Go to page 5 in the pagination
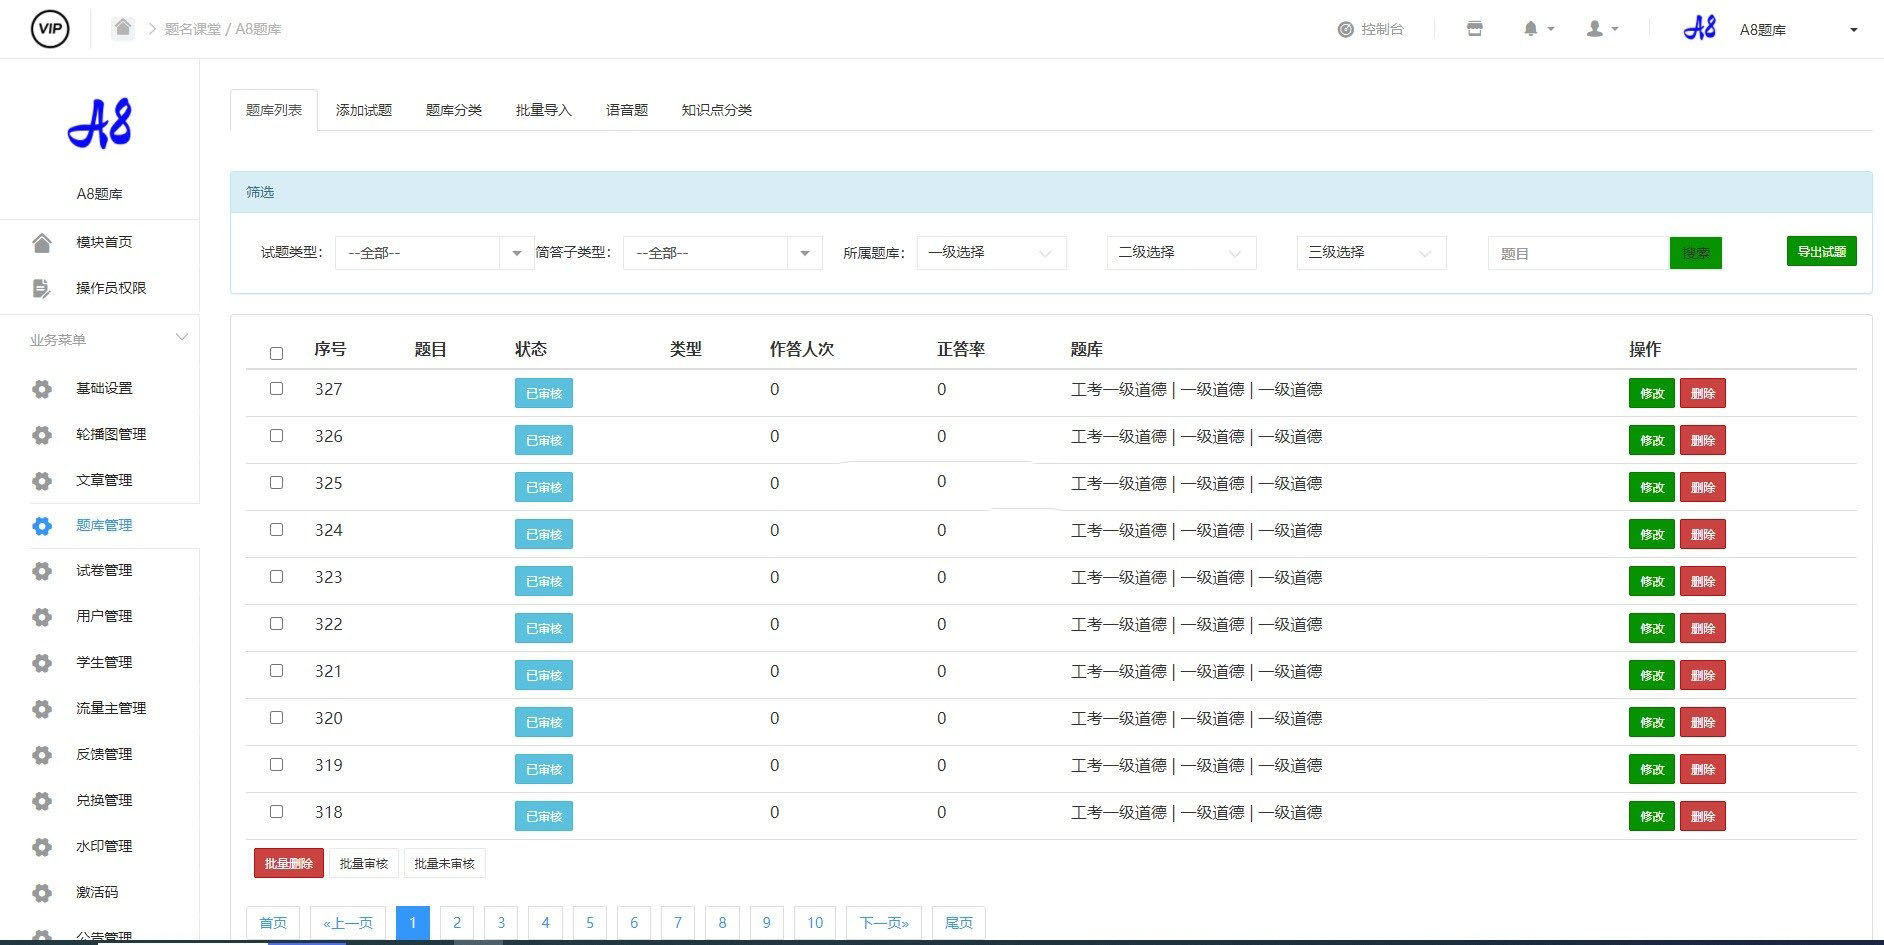Viewport: 1884px width, 945px height. pyautogui.click(x=590, y=922)
